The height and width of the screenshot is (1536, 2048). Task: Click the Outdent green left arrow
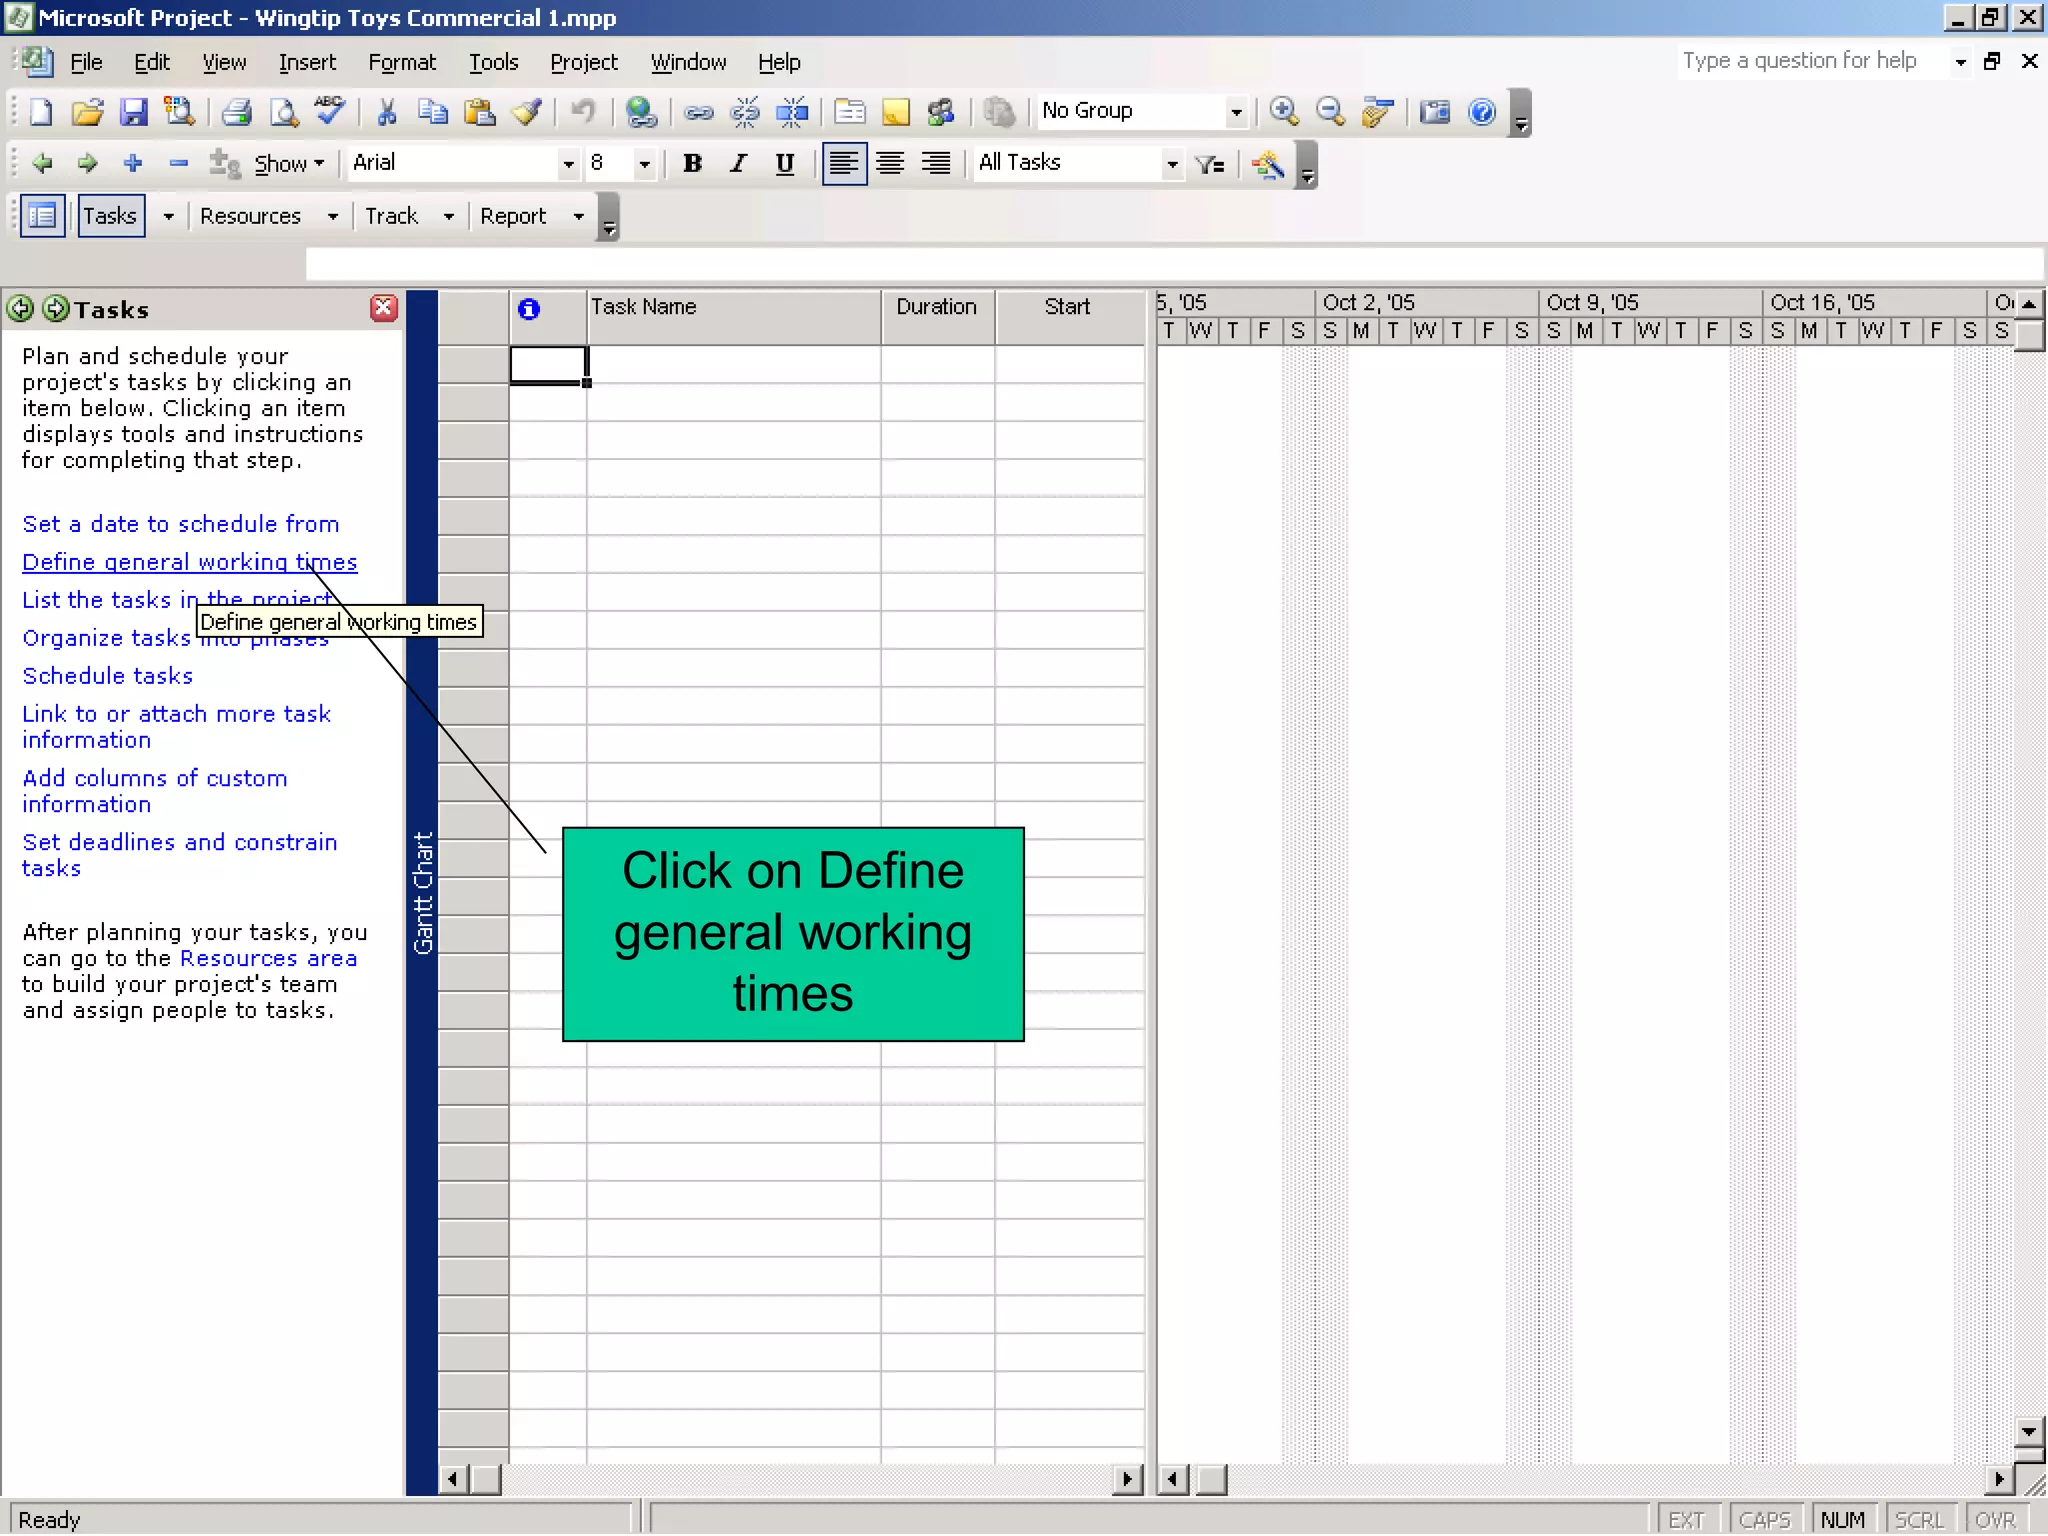(x=42, y=163)
